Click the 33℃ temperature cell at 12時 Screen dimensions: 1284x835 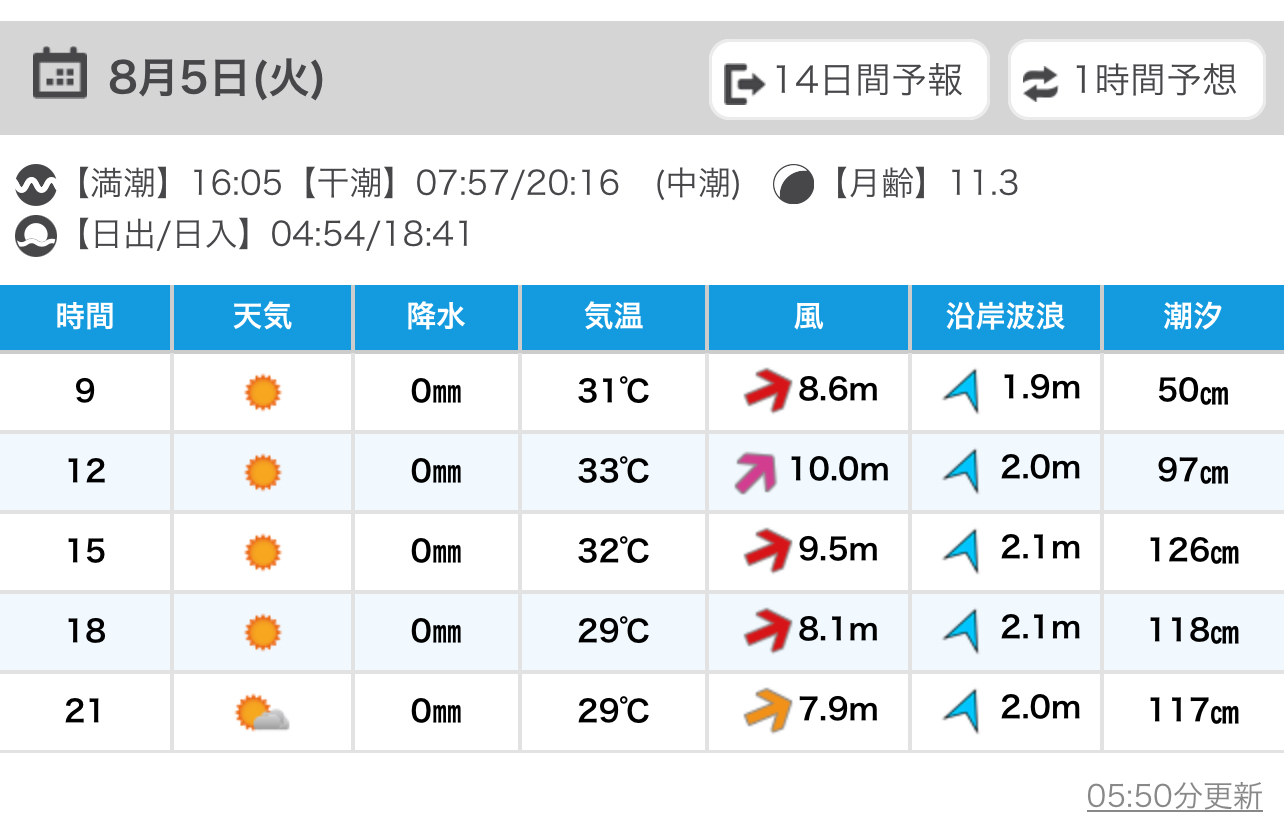[613, 471]
